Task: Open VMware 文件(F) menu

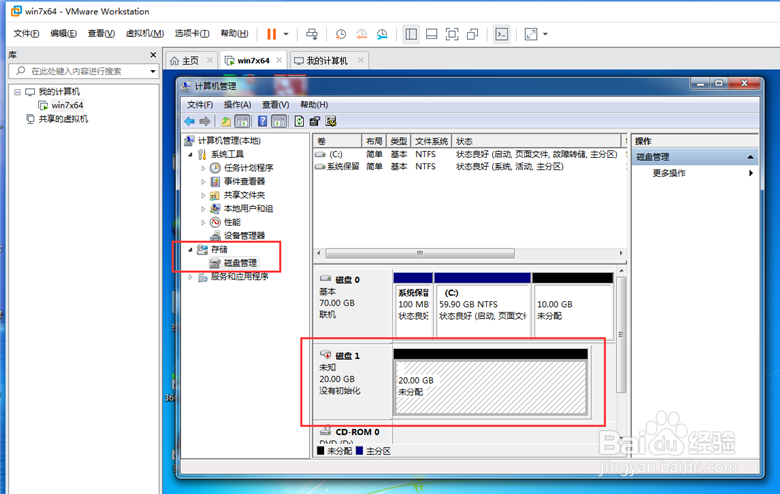Action: tap(26, 33)
